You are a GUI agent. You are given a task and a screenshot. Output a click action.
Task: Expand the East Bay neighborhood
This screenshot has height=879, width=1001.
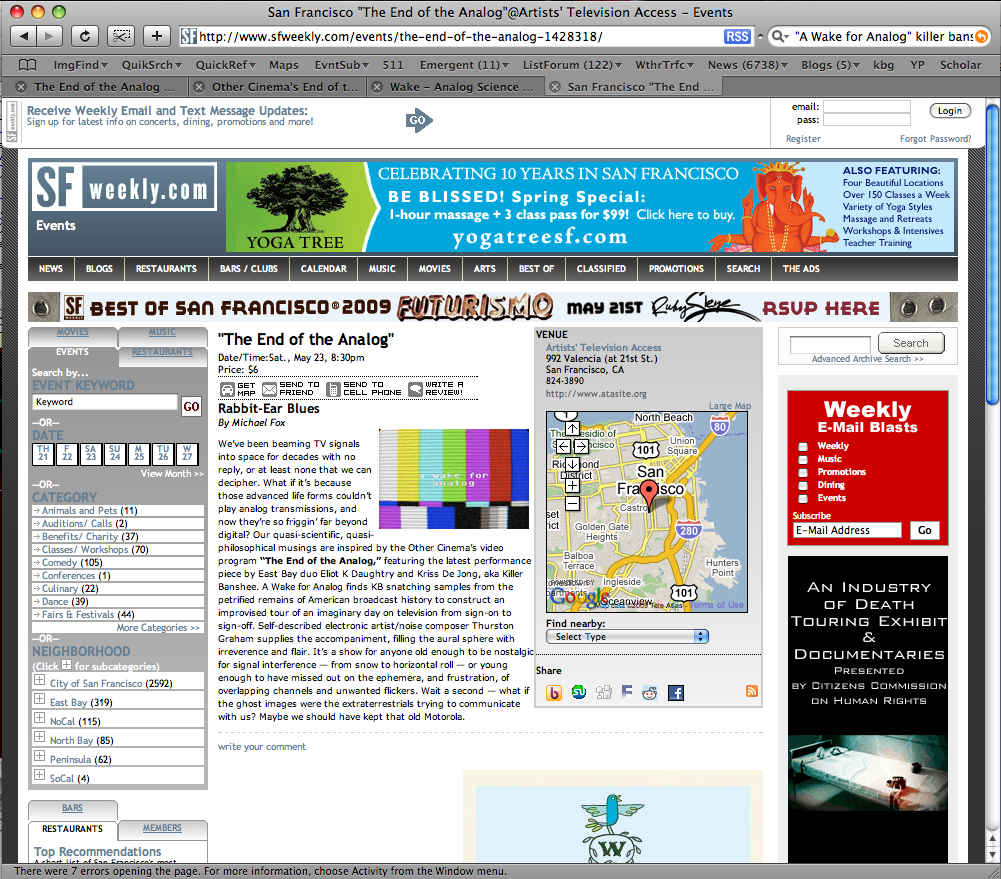point(40,699)
